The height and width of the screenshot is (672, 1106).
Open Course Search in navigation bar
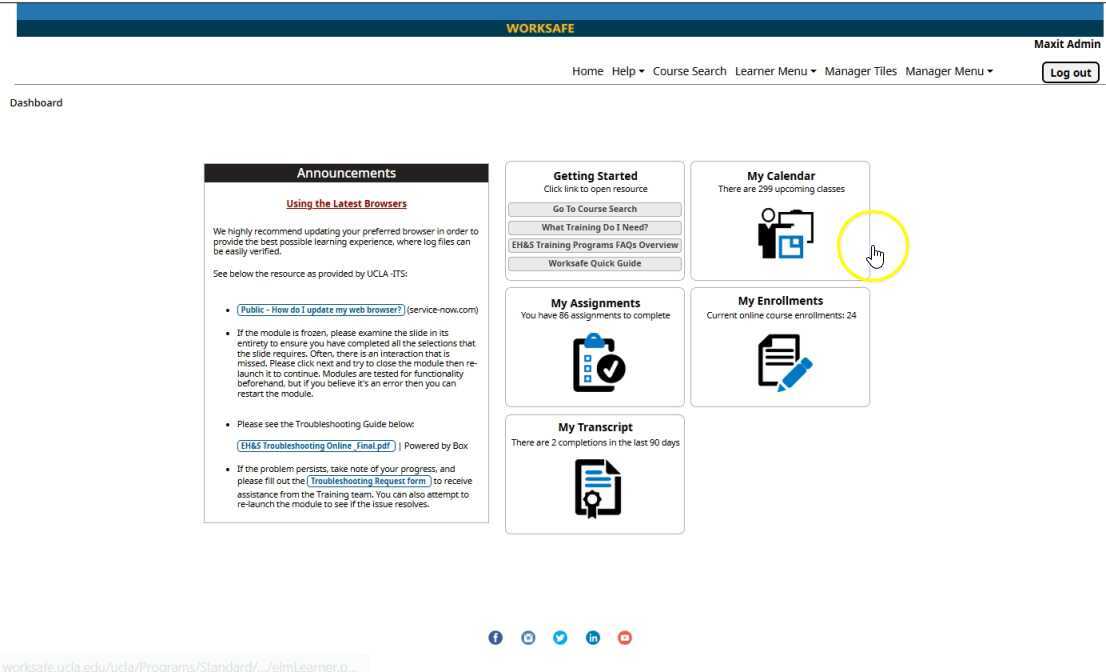[689, 71]
